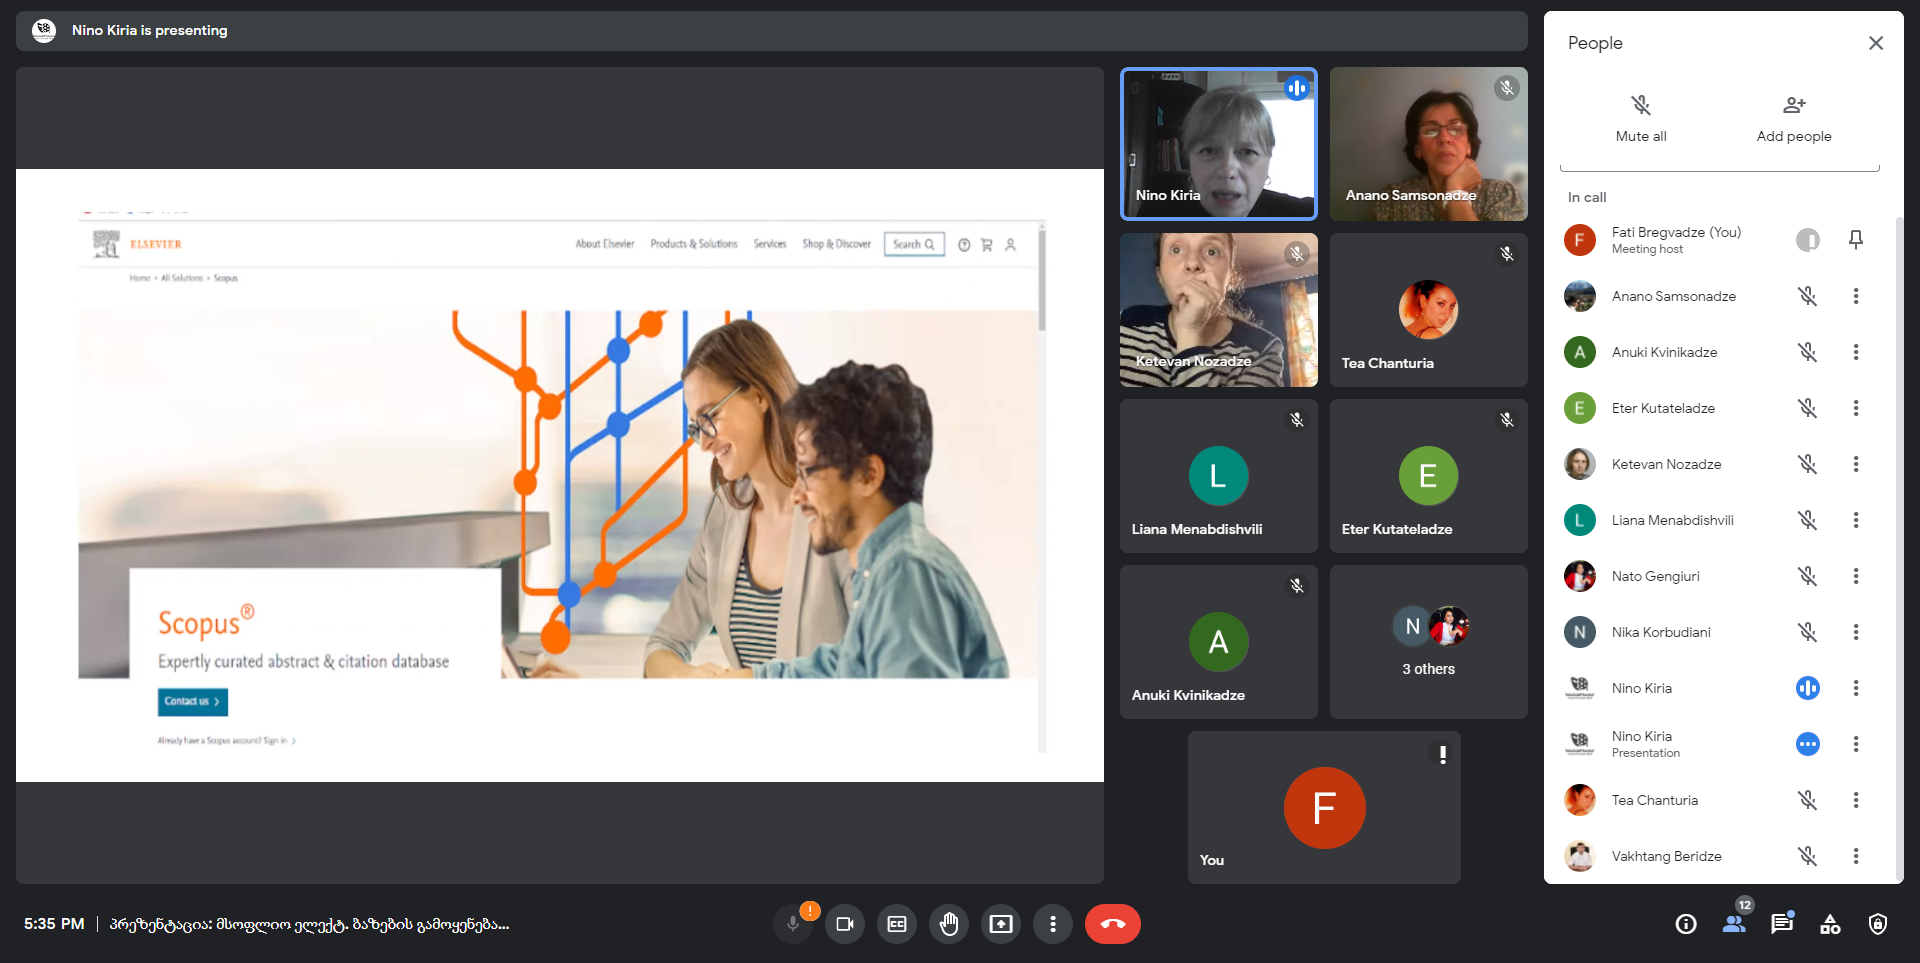Image resolution: width=1920 pixels, height=963 pixels.
Task: Toggle the camera button on or off
Action: [845, 924]
